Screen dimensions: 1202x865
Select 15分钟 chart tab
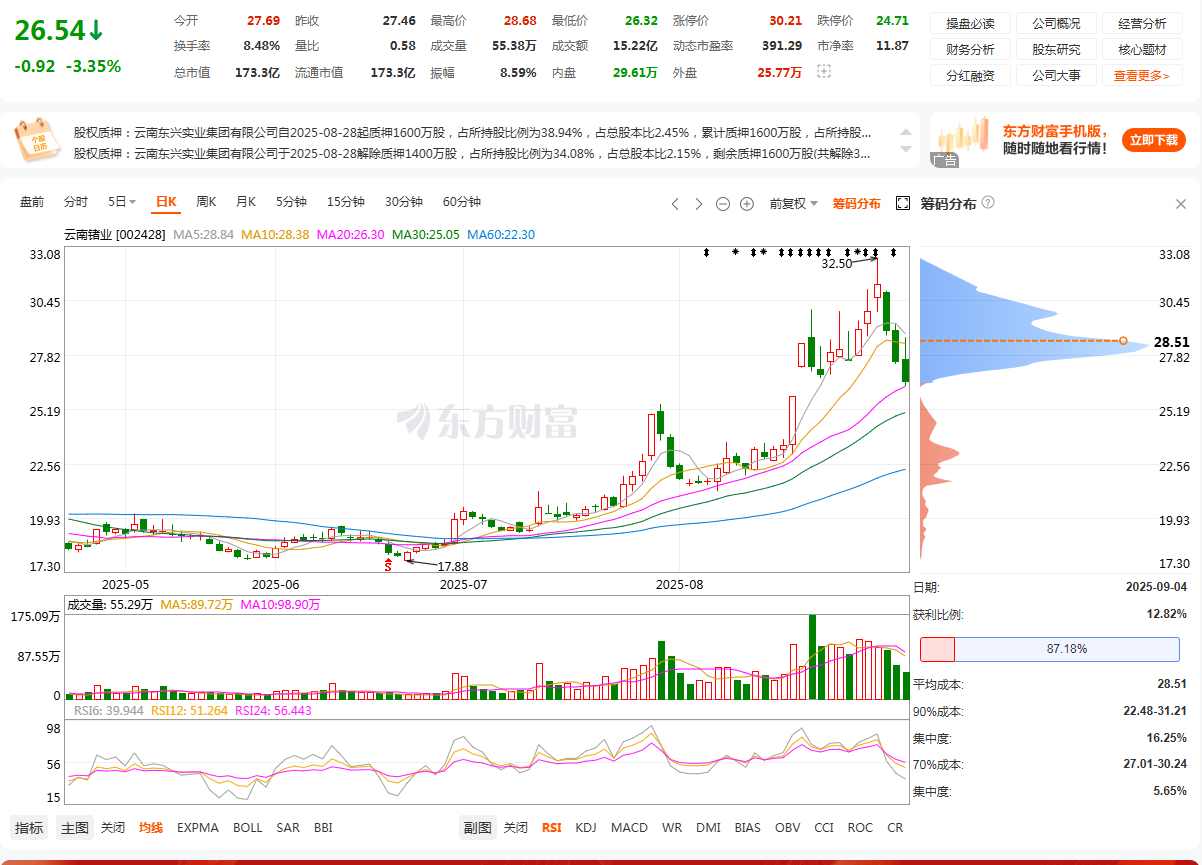click(346, 202)
